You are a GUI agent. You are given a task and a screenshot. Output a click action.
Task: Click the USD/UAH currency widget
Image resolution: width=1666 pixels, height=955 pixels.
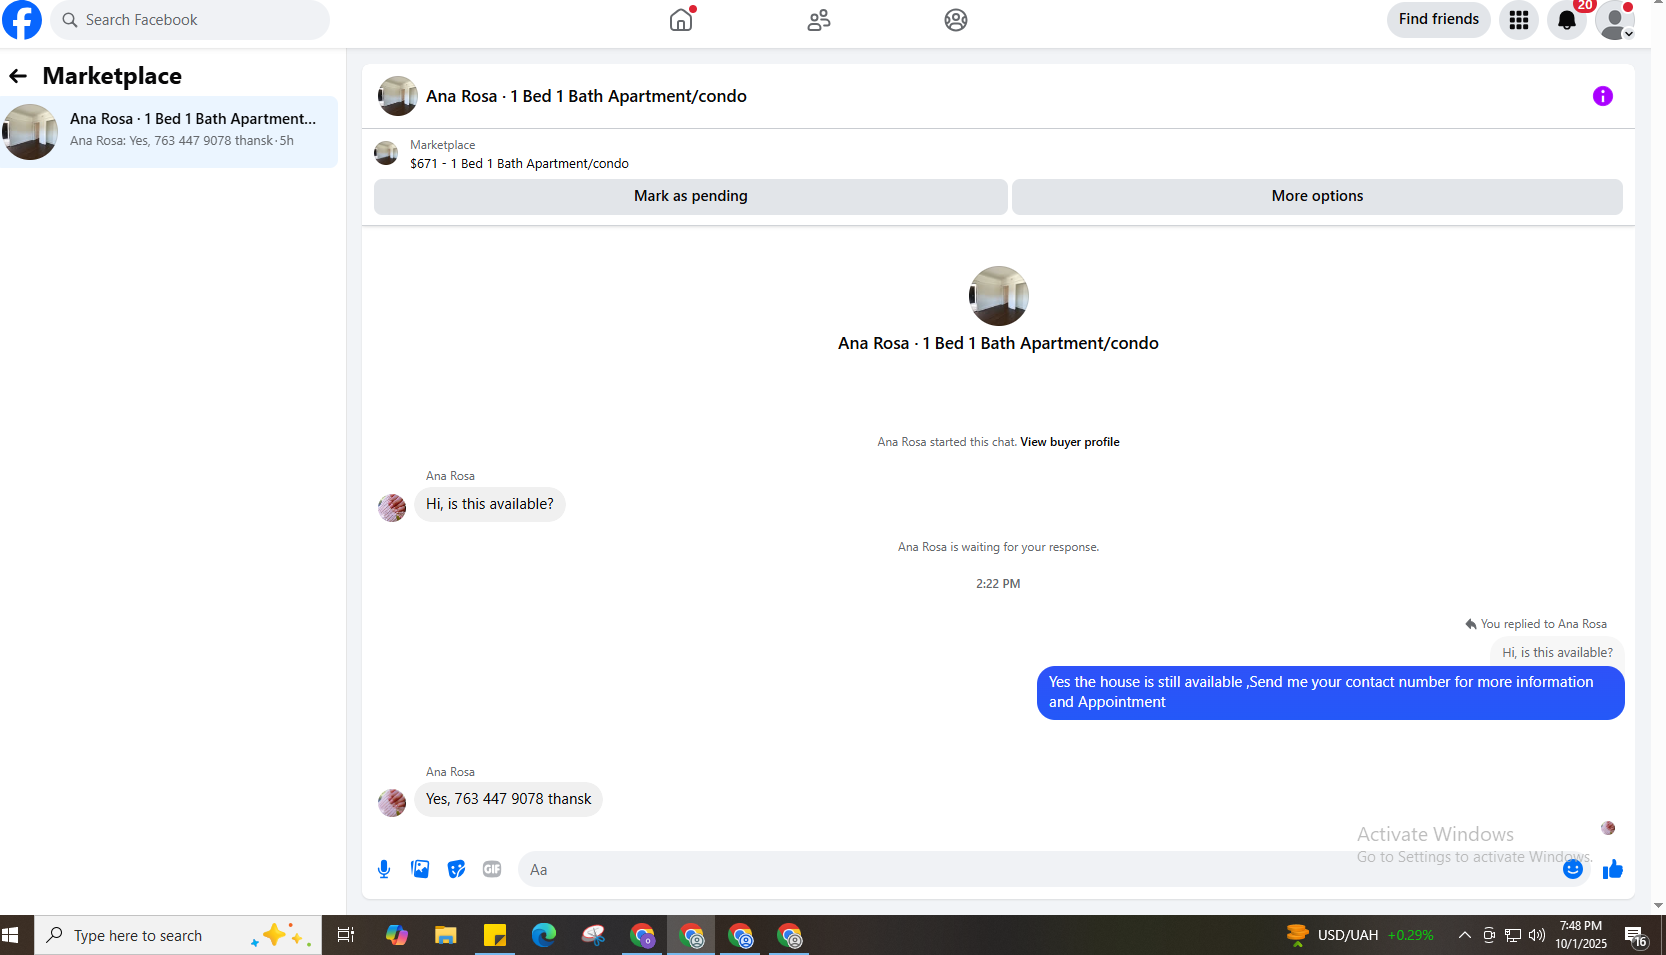[1360, 935]
